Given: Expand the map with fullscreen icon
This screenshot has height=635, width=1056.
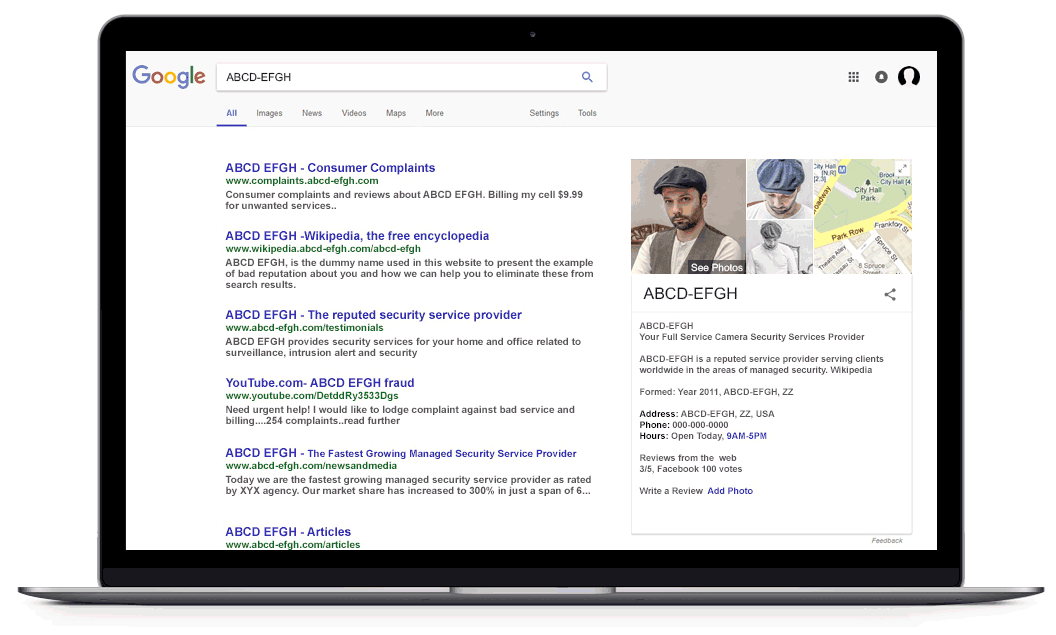Looking at the screenshot, I should (x=902, y=168).
